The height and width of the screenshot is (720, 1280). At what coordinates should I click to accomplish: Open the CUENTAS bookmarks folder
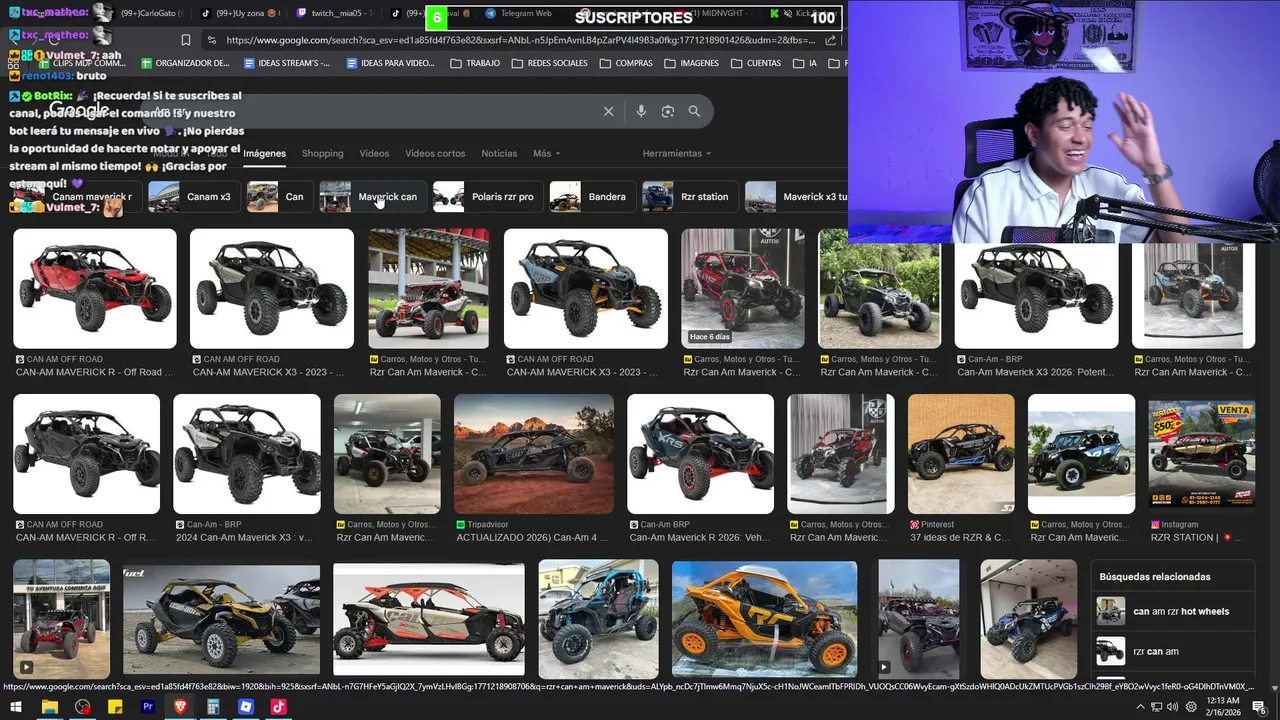click(756, 63)
